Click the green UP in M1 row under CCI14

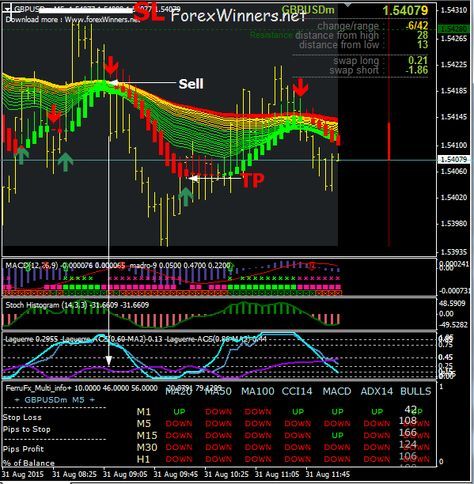click(x=298, y=412)
